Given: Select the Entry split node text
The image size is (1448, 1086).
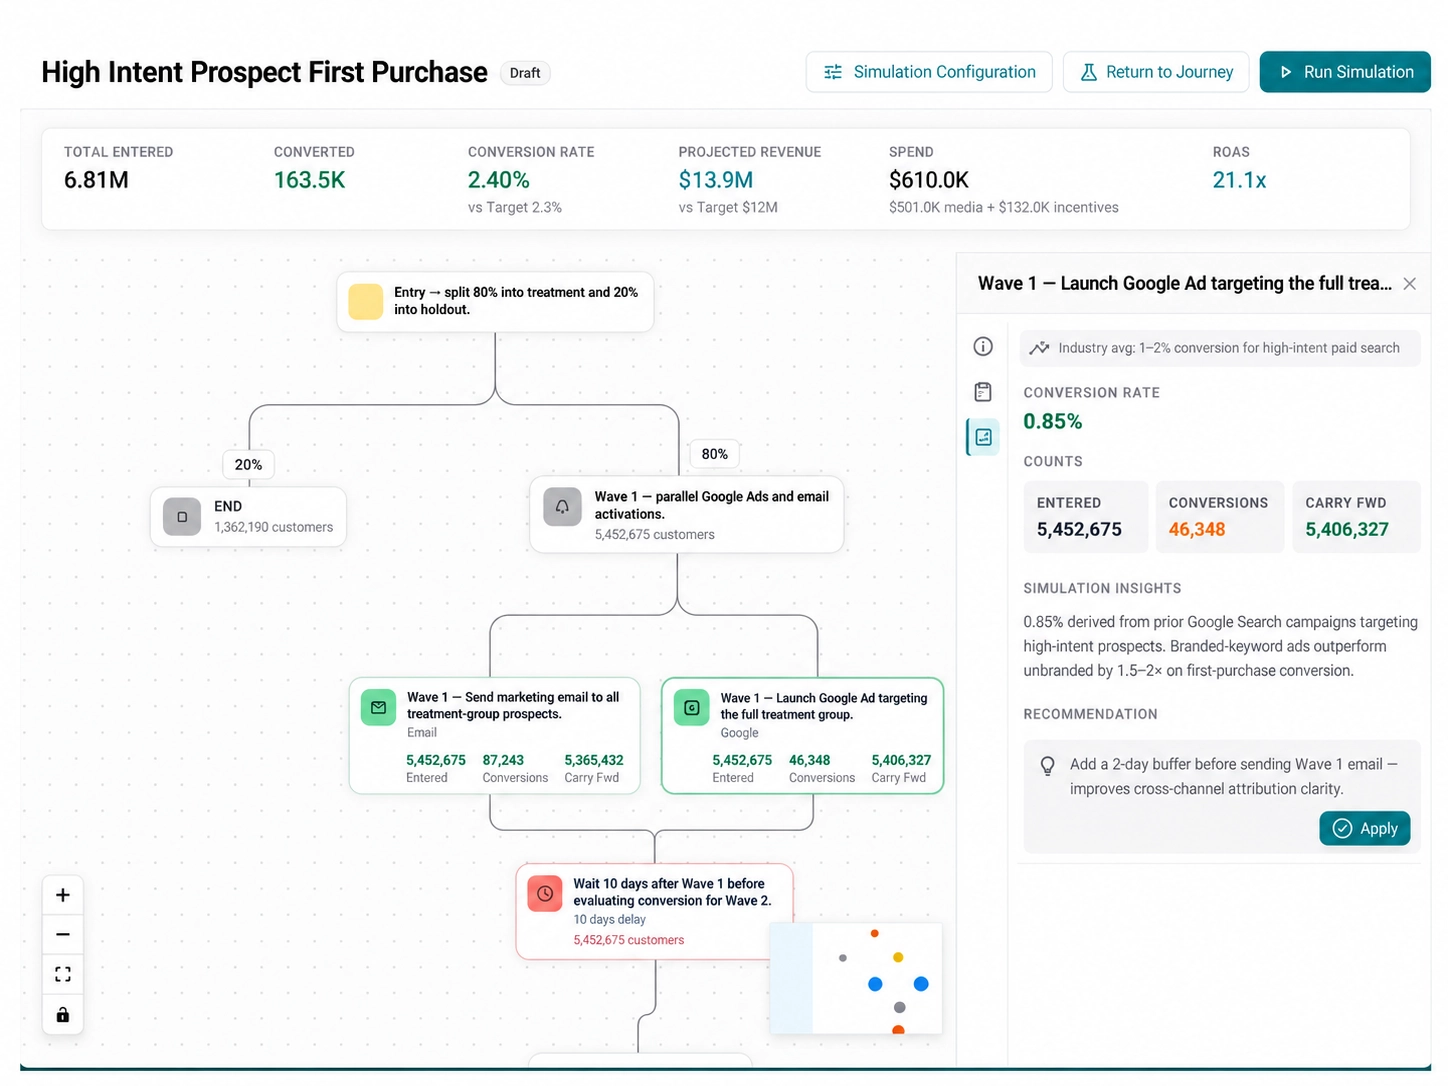Looking at the screenshot, I should coord(516,301).
